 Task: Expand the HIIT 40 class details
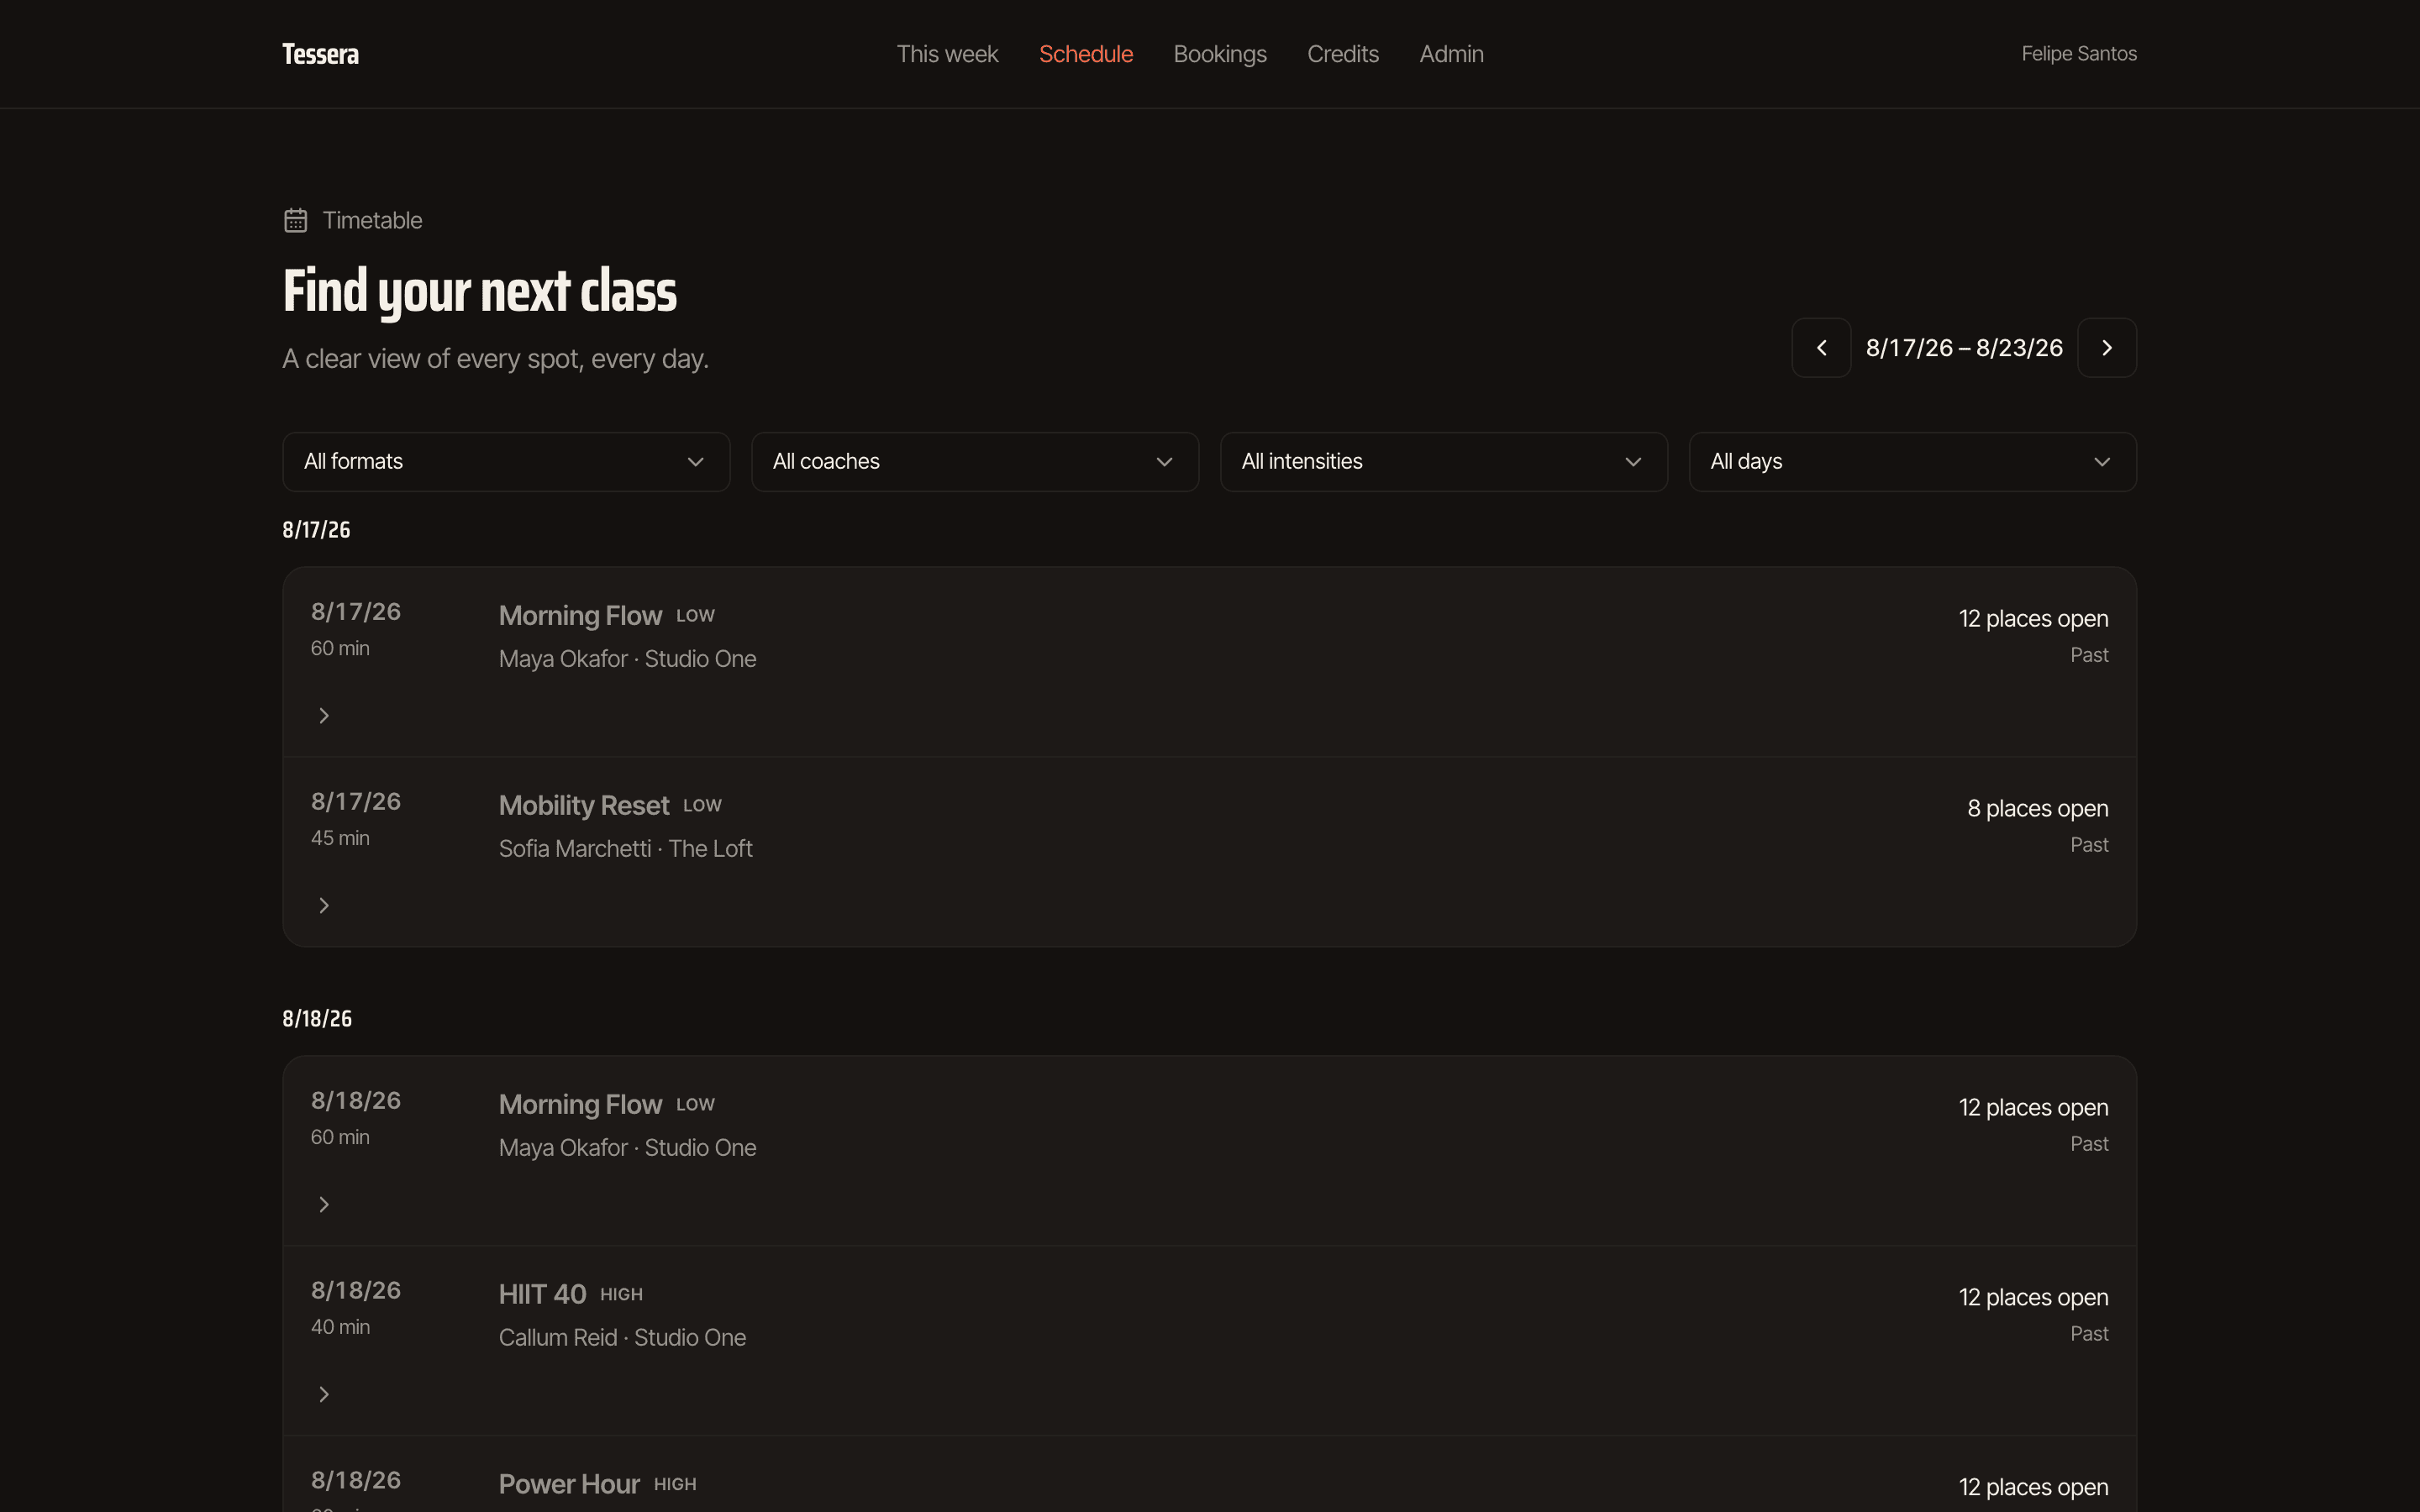(324, 1394)
